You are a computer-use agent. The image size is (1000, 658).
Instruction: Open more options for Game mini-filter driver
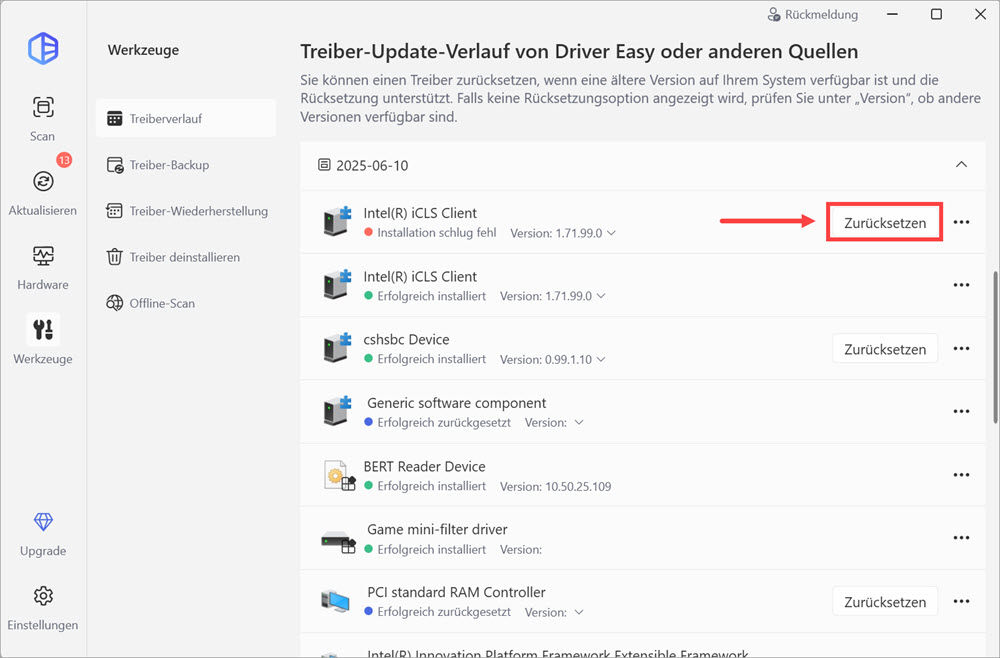point(961,537)
